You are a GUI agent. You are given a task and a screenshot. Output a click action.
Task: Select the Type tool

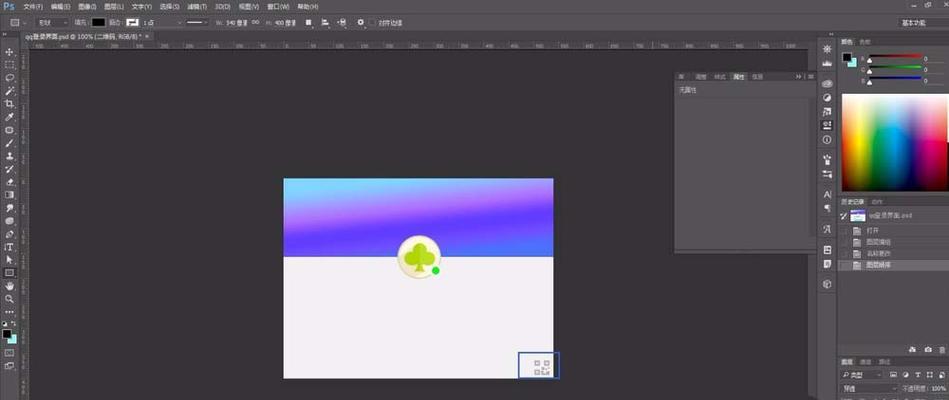coord(9,247)
